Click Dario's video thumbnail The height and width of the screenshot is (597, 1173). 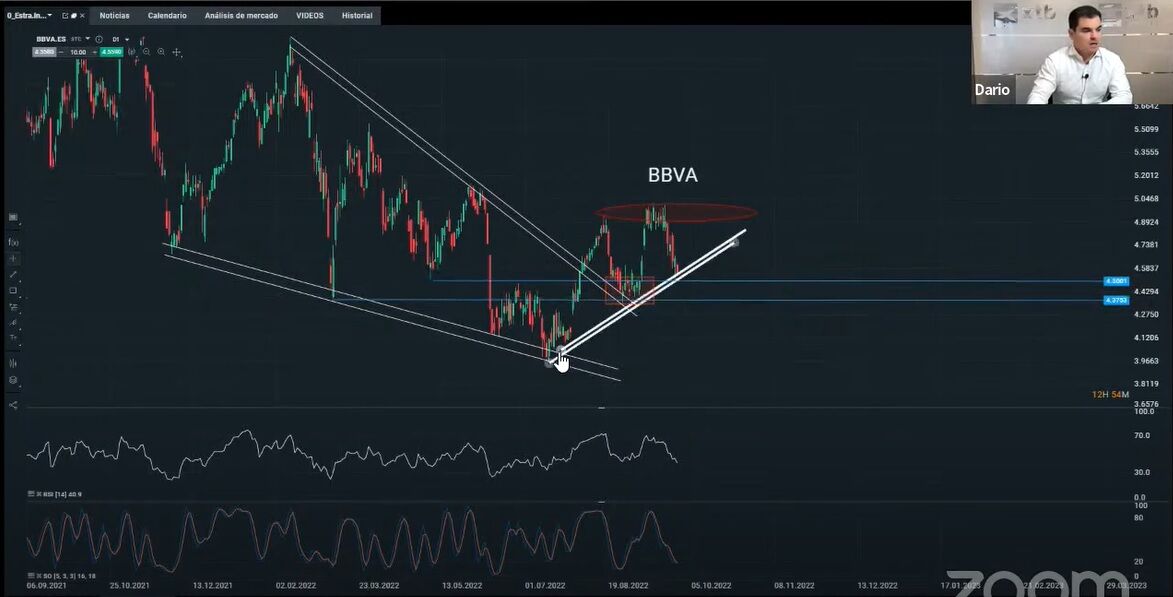click(1072, 52)
